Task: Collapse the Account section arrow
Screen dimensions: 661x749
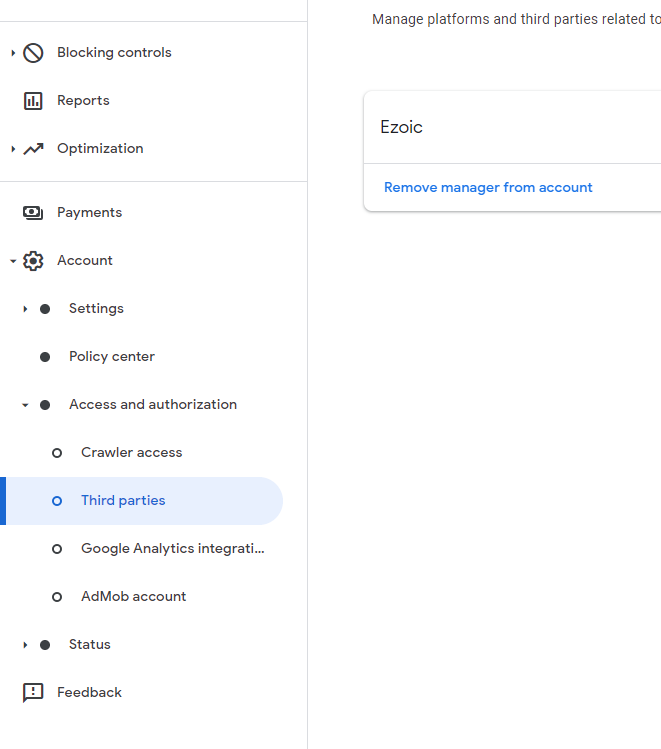Action: [13, 261]
